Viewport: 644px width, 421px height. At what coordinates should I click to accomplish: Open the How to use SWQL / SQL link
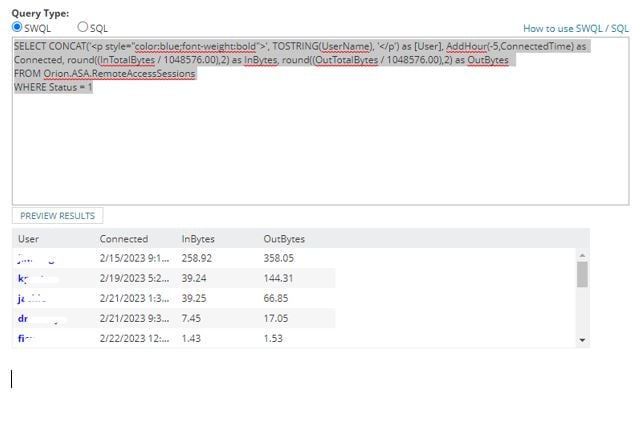[x=576, y=28]
